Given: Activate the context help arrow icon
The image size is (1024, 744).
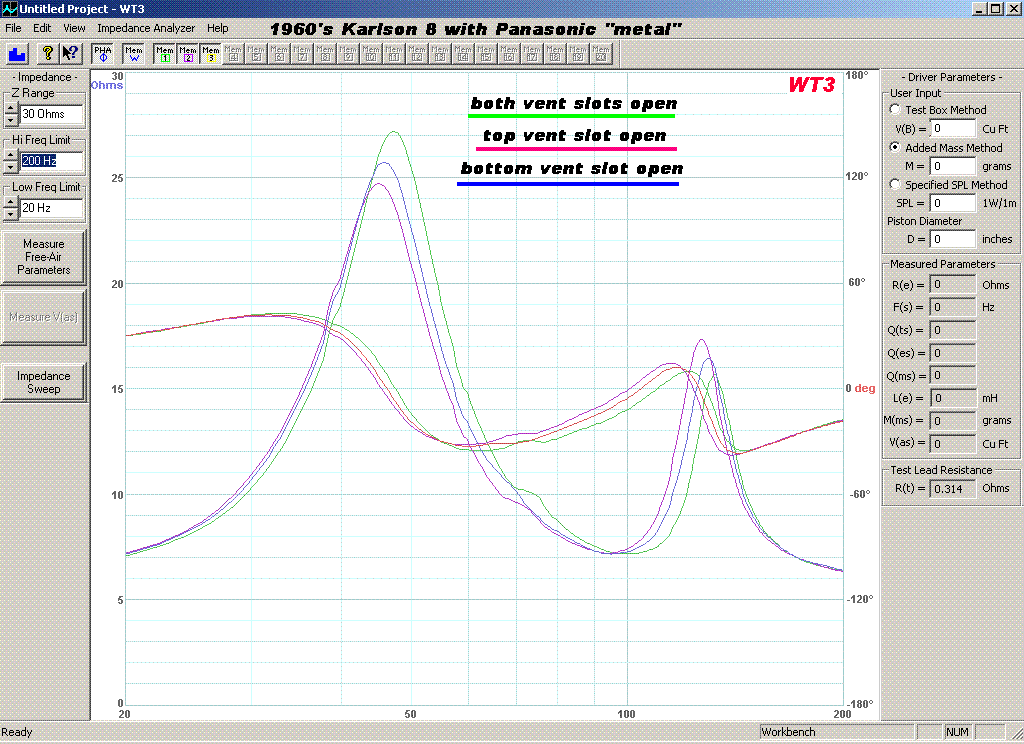Looking at the screenshot, I should point(70,54).
